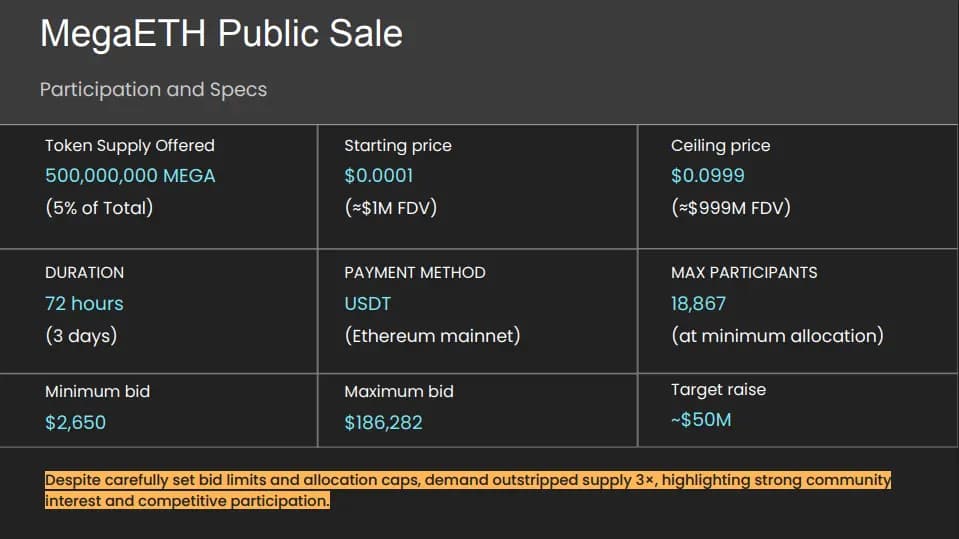Click the $0.0999 ceiling price value
Screen dimensions: 959x539
click(707, 176)
